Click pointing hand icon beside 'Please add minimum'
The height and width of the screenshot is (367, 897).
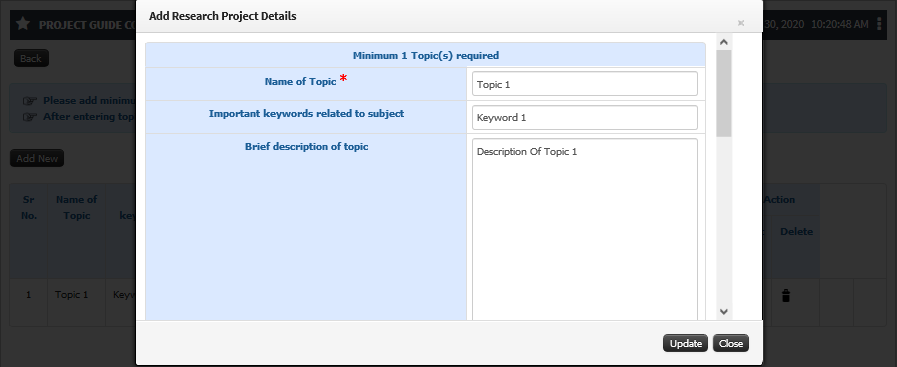[x=30, y=101]
